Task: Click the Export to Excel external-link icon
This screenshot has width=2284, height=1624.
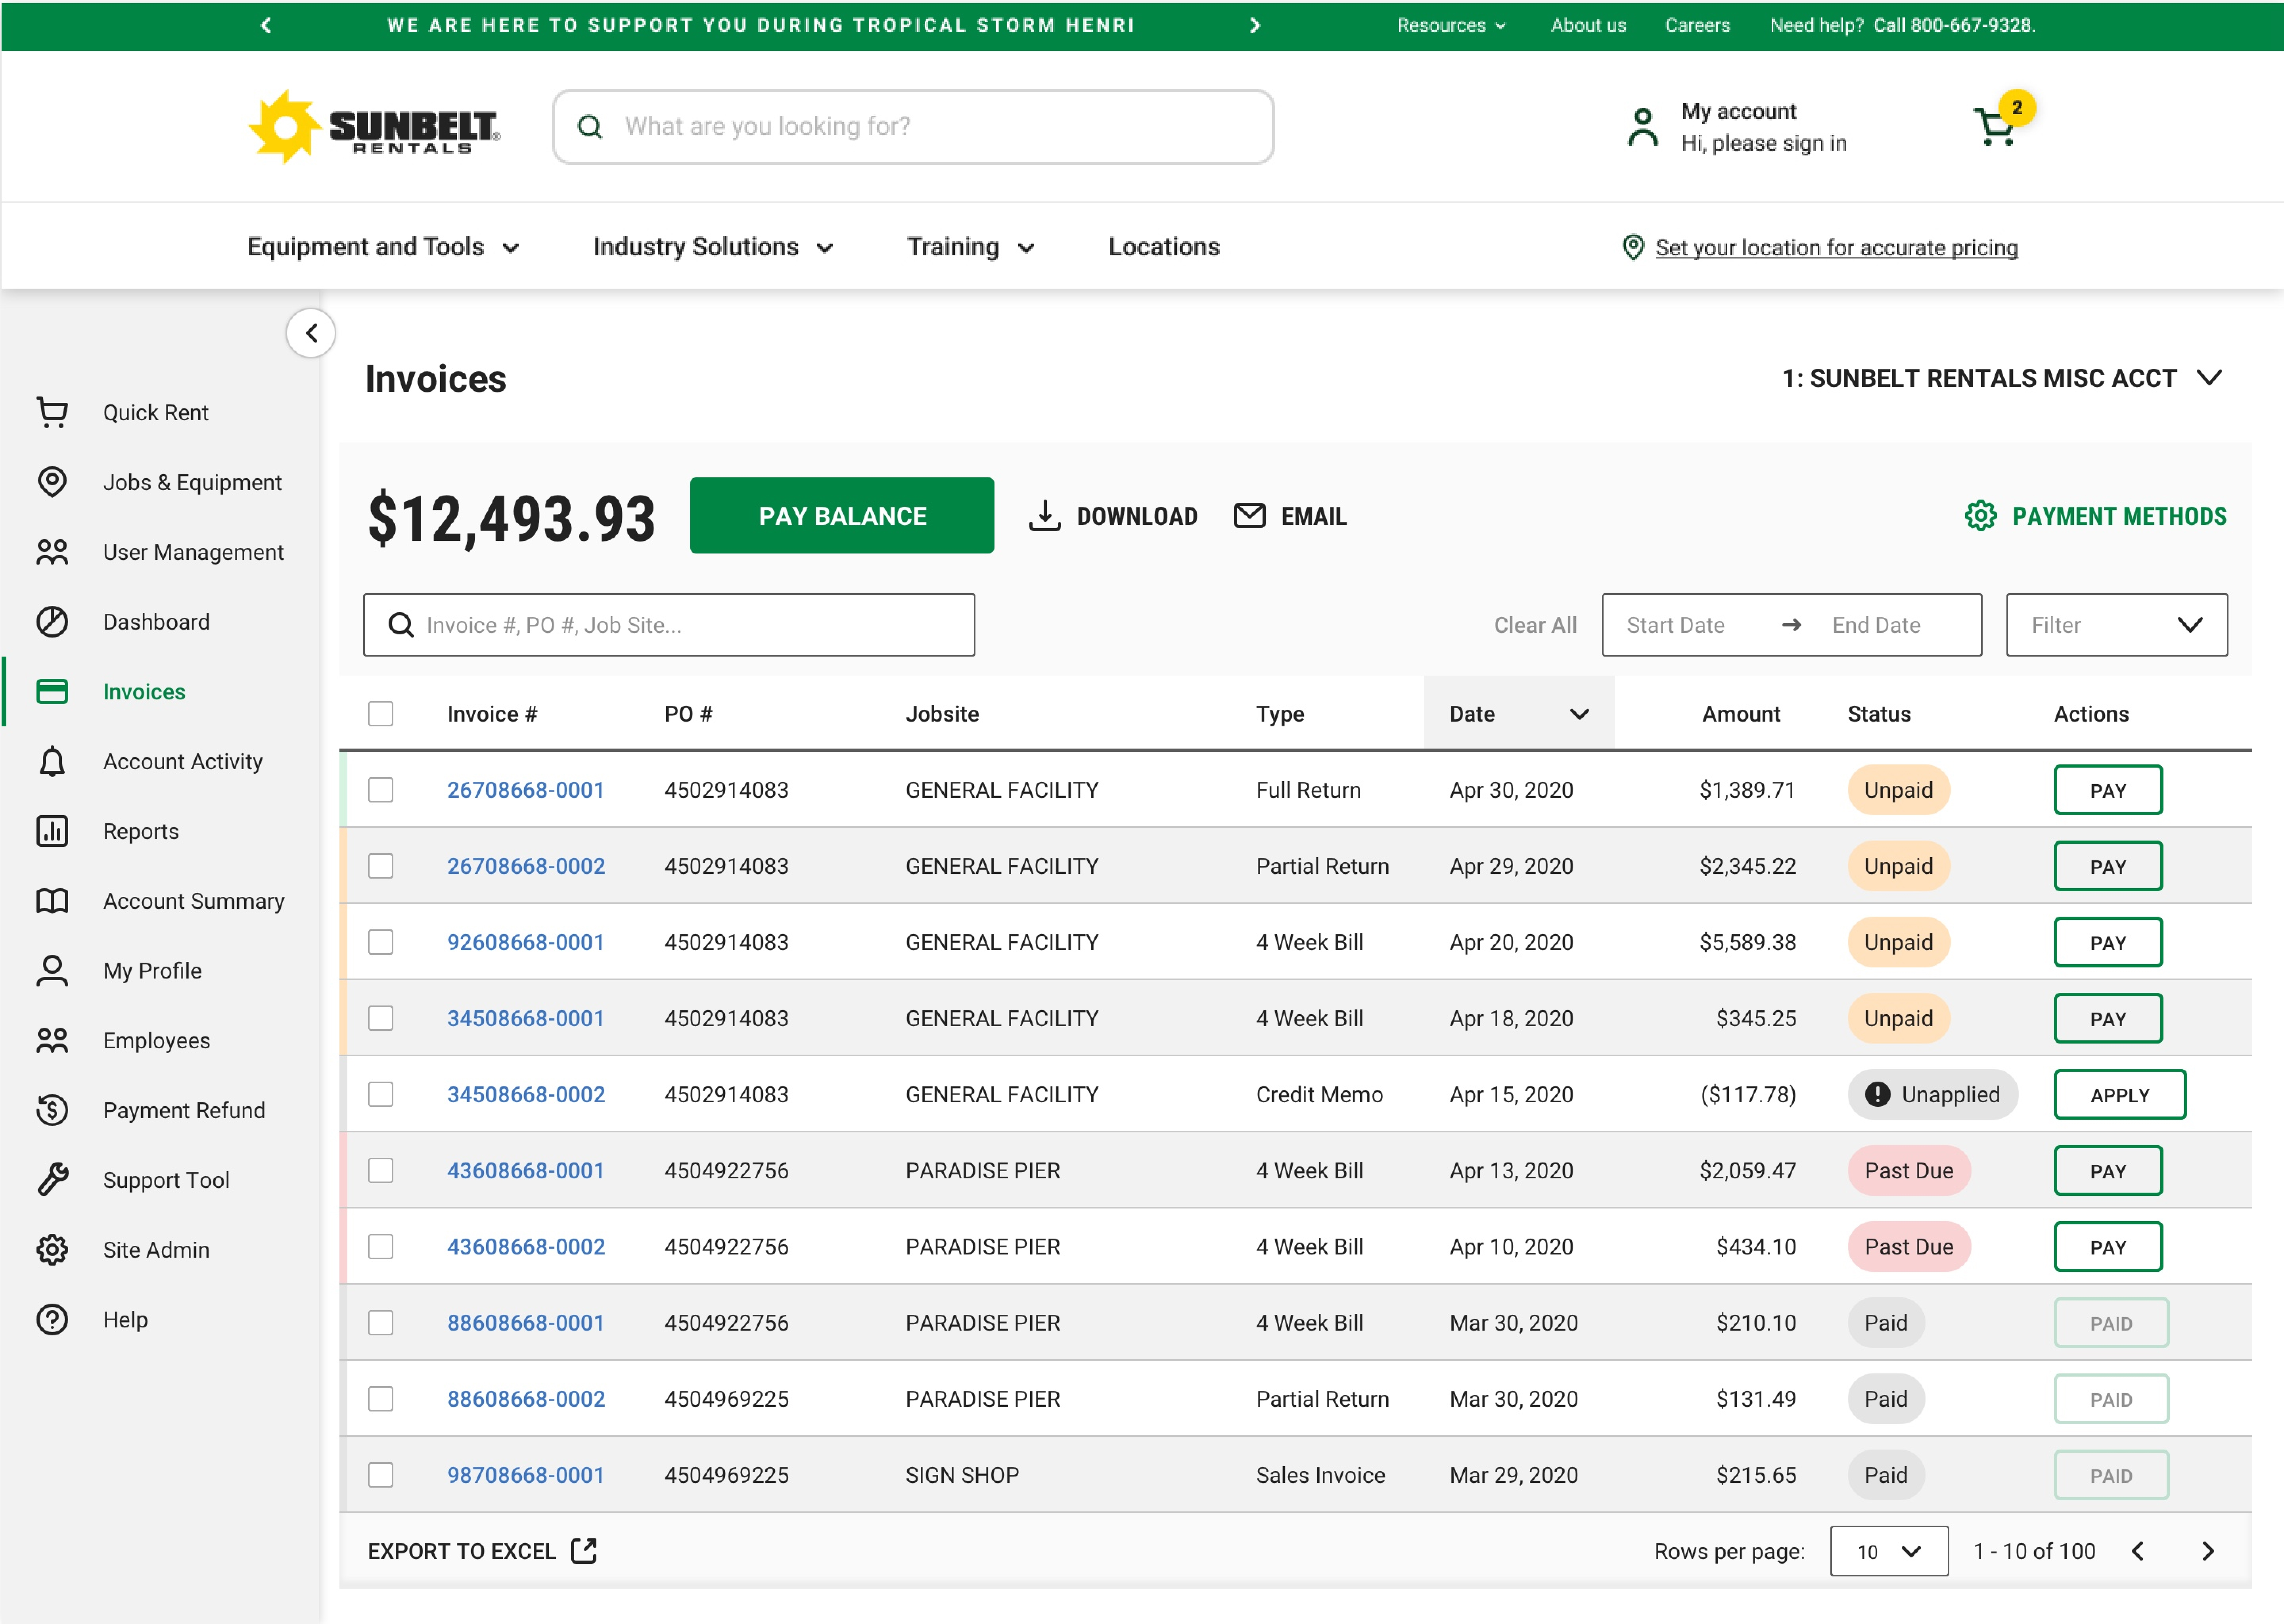Action: [584, 1551]
